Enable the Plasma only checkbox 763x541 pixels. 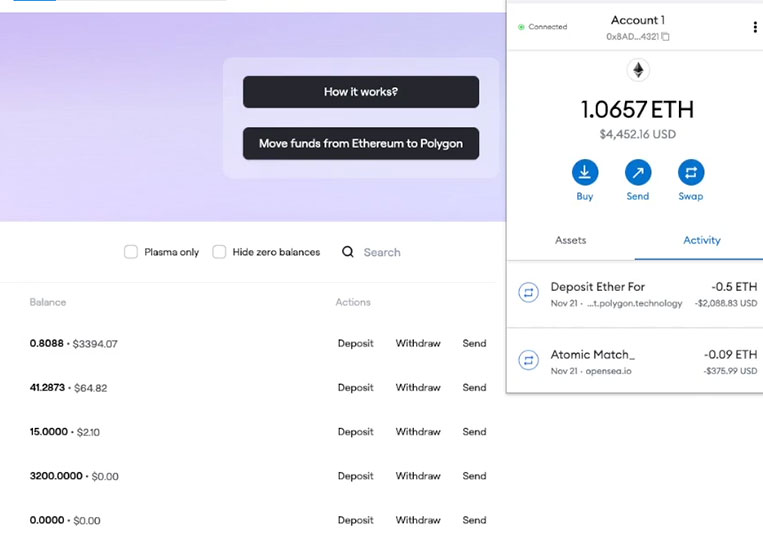130,252
